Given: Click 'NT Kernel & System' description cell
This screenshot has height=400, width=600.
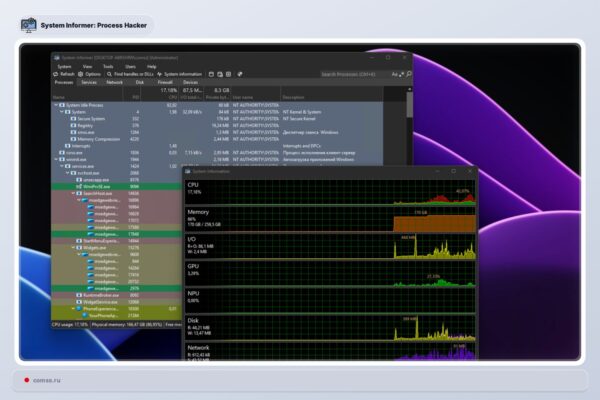Looking at the screenshot, I should coord(302,112).
